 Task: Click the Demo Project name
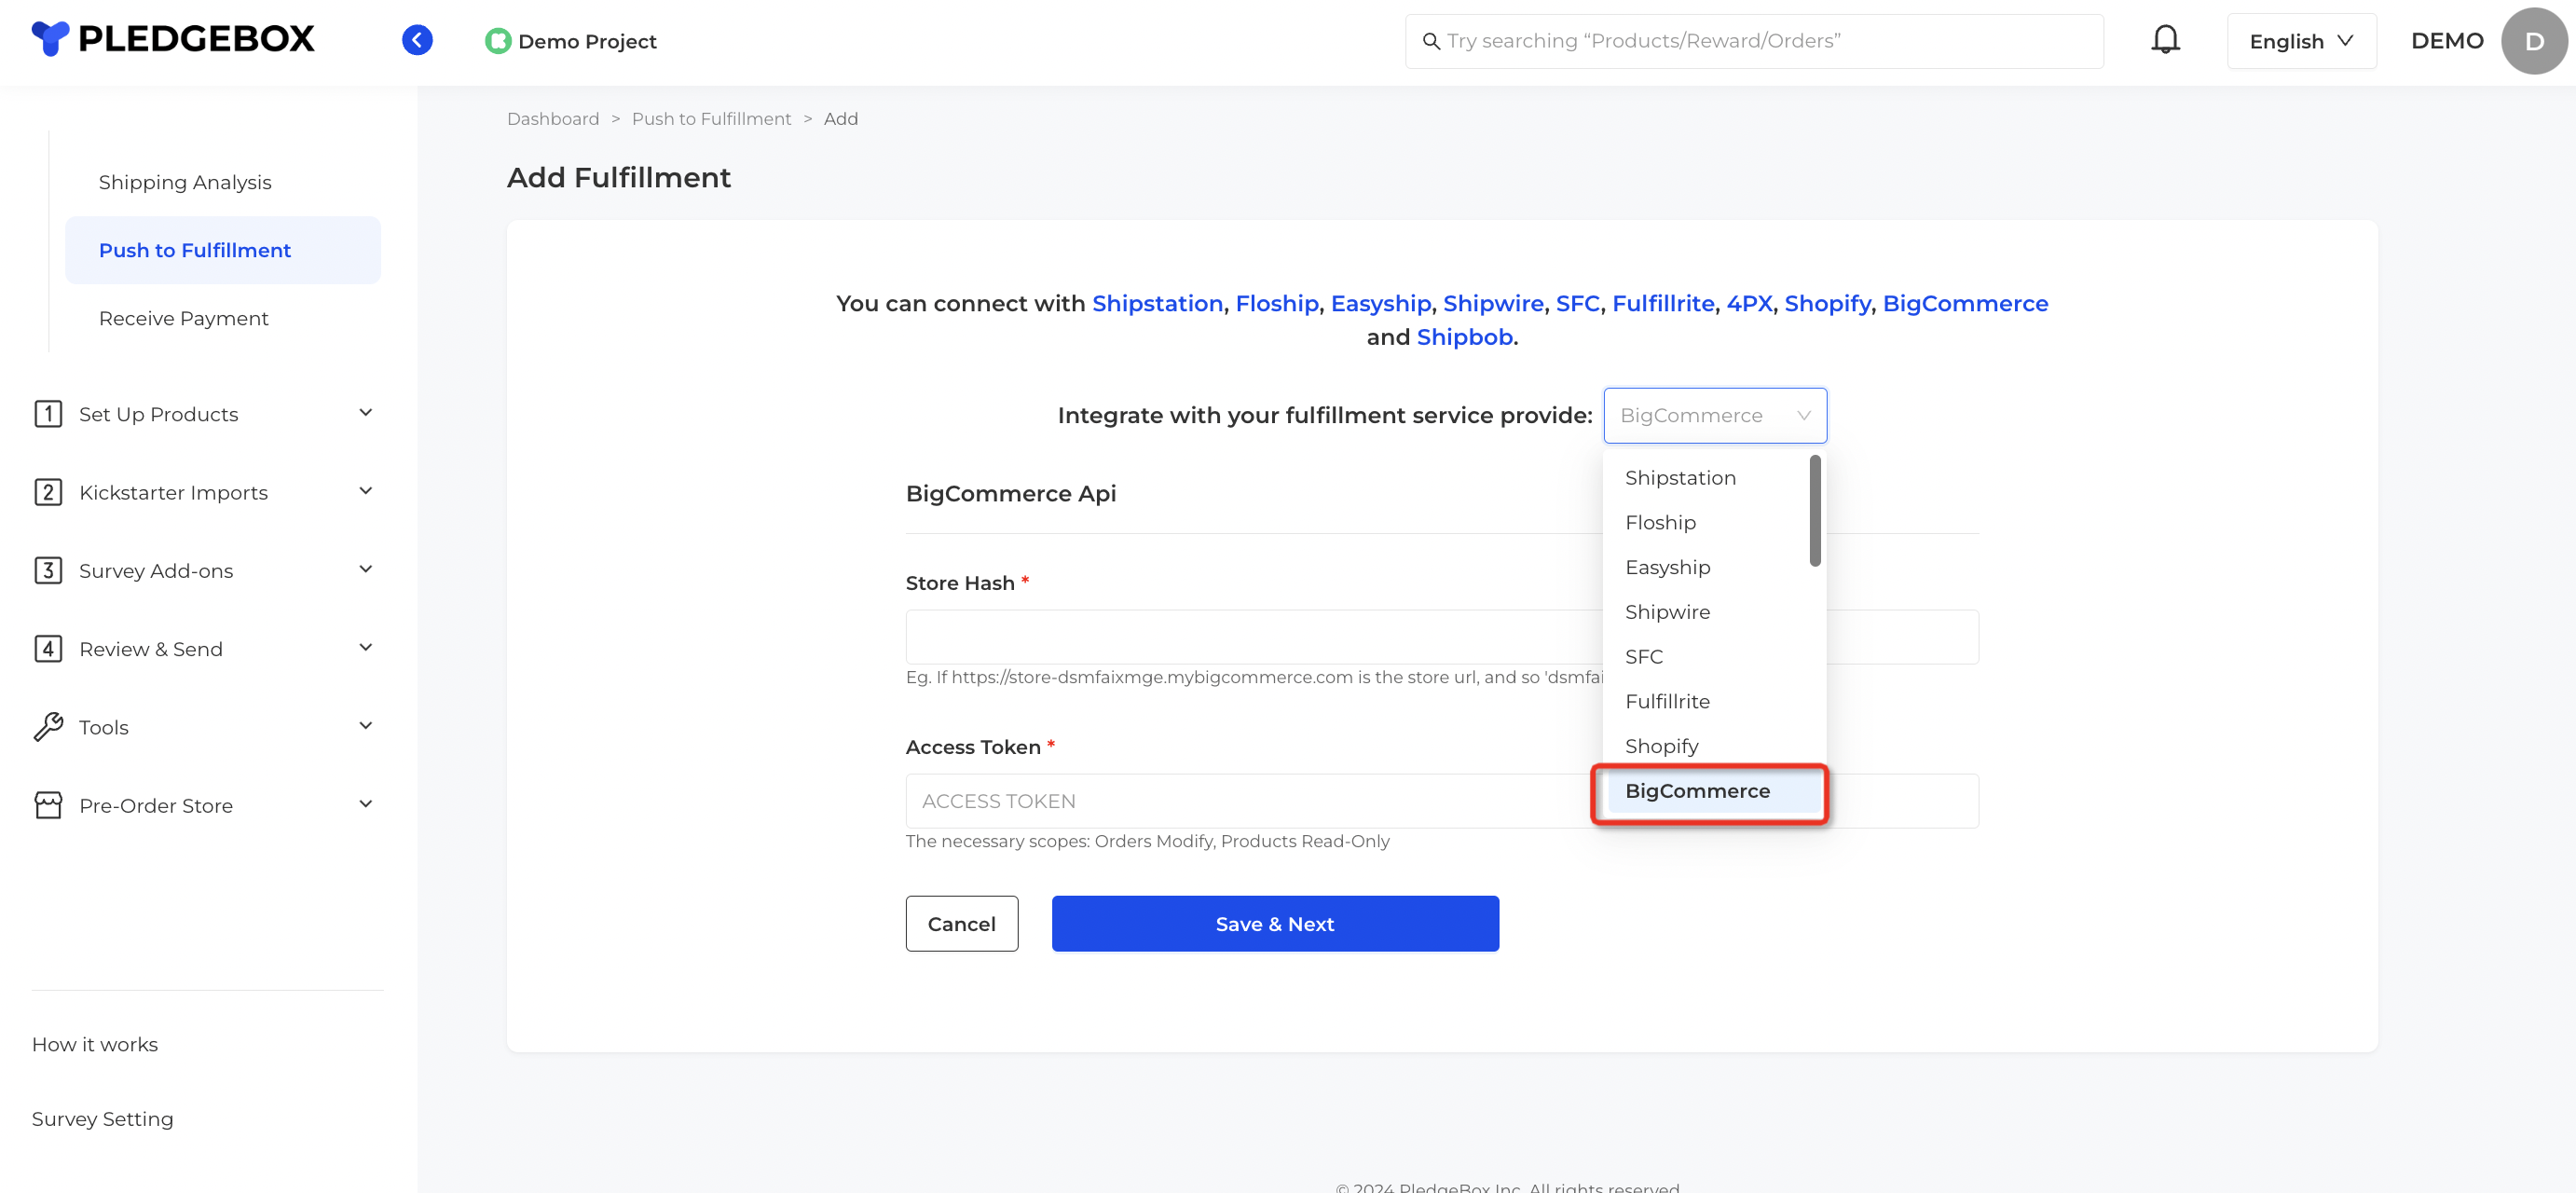point(587,41)
